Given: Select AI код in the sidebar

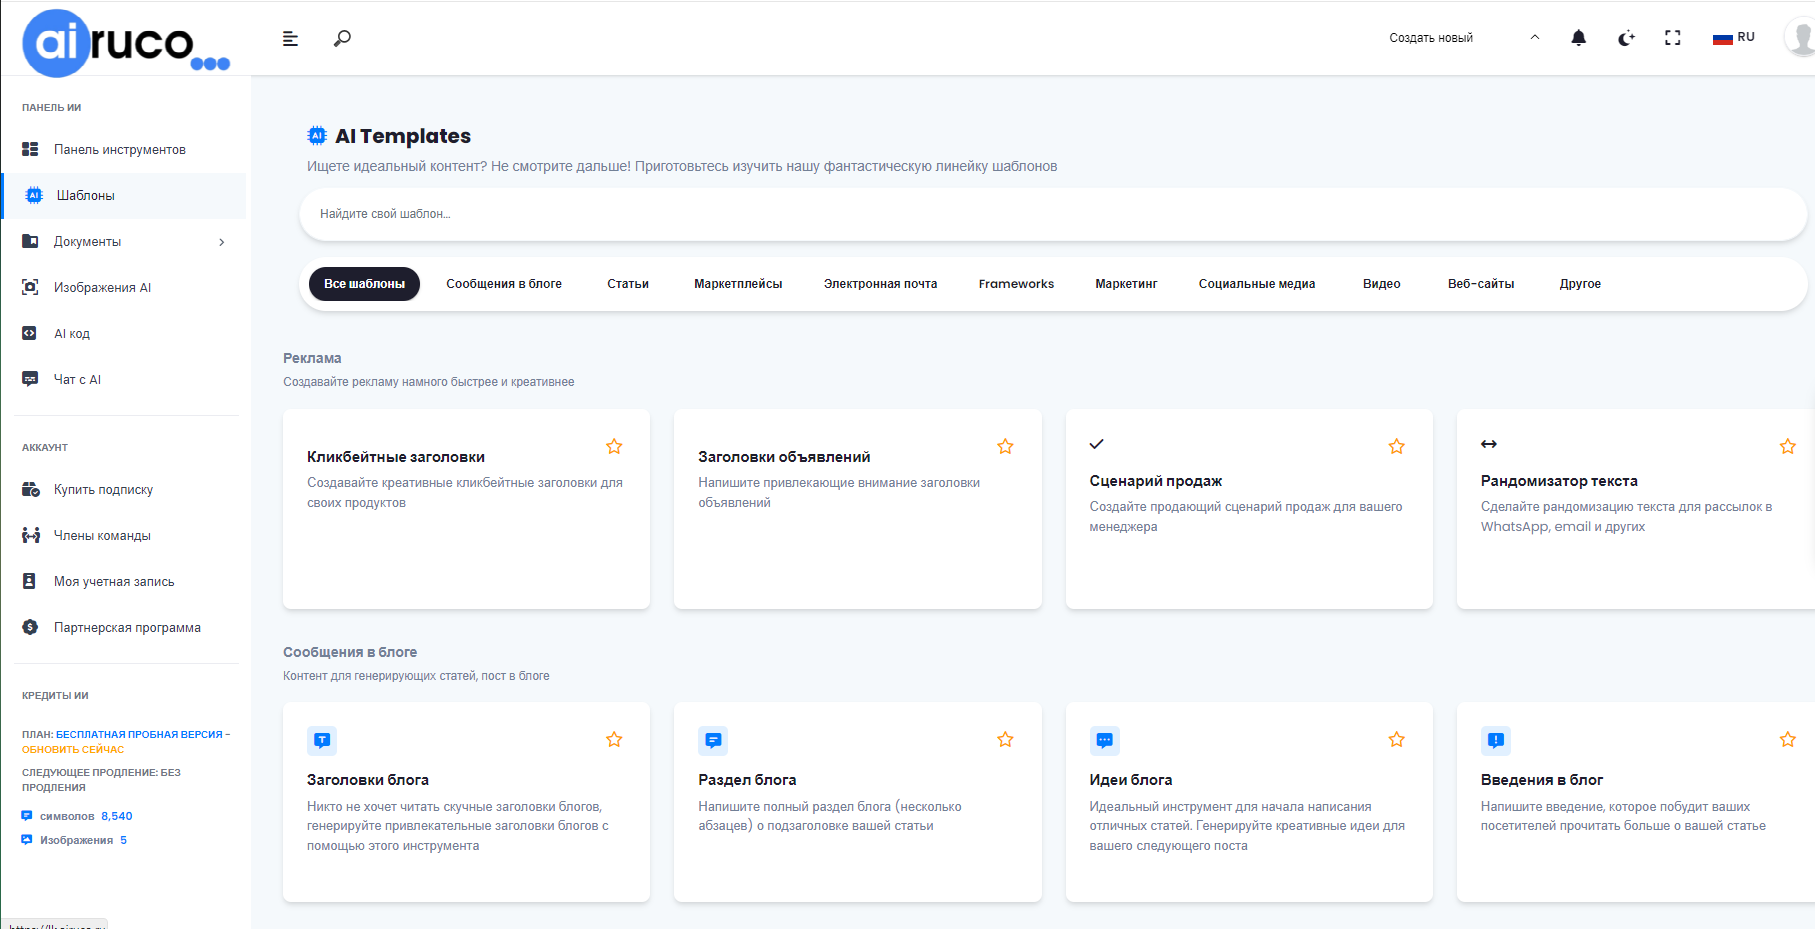Looking at the screenshot, I should (x=75, y=333).
